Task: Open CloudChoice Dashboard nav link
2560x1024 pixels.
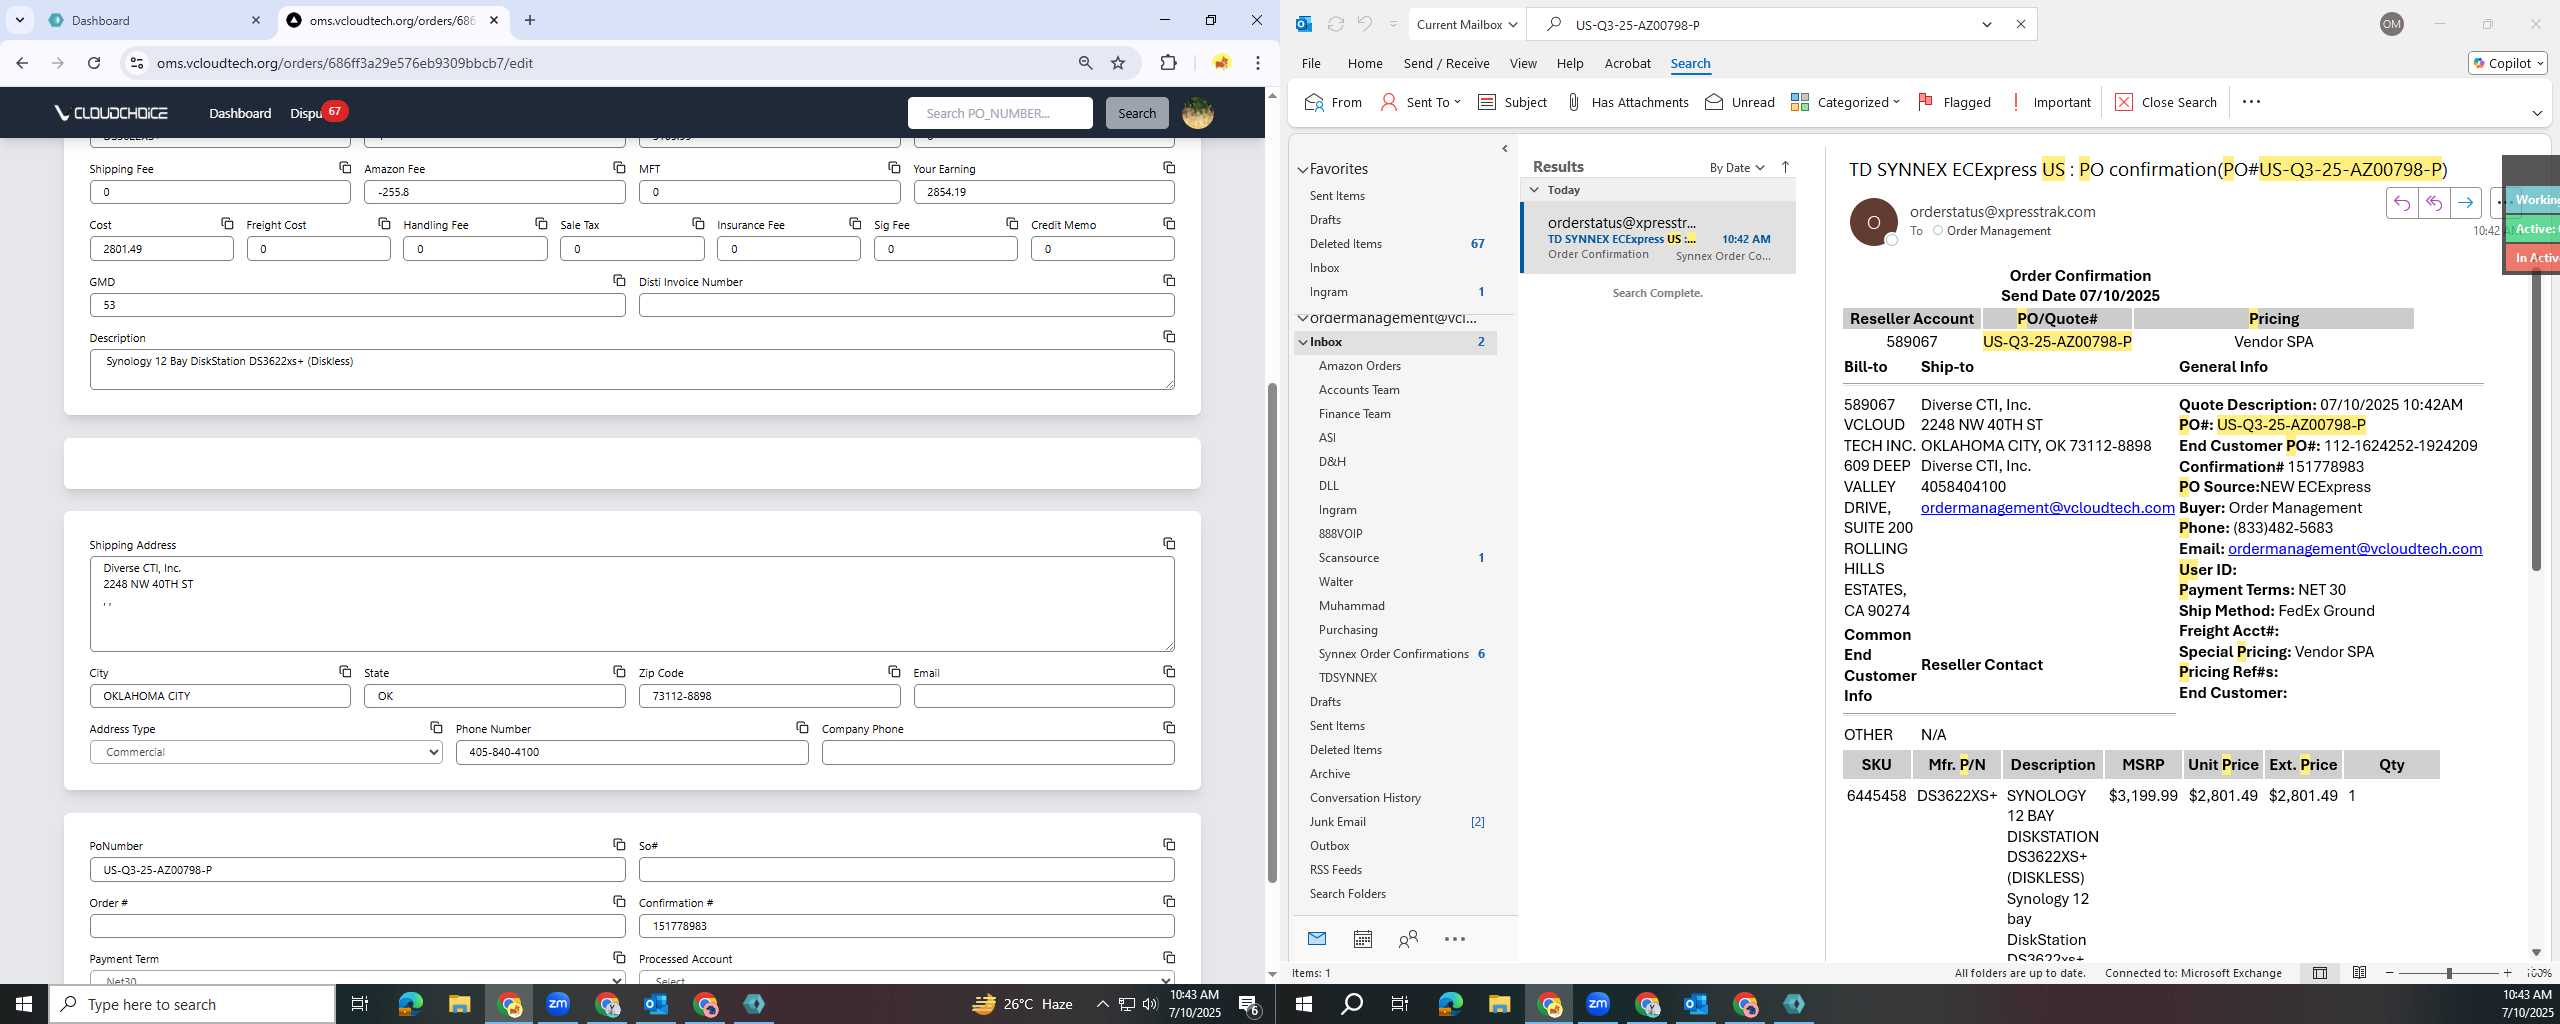Action: point(240,113)
